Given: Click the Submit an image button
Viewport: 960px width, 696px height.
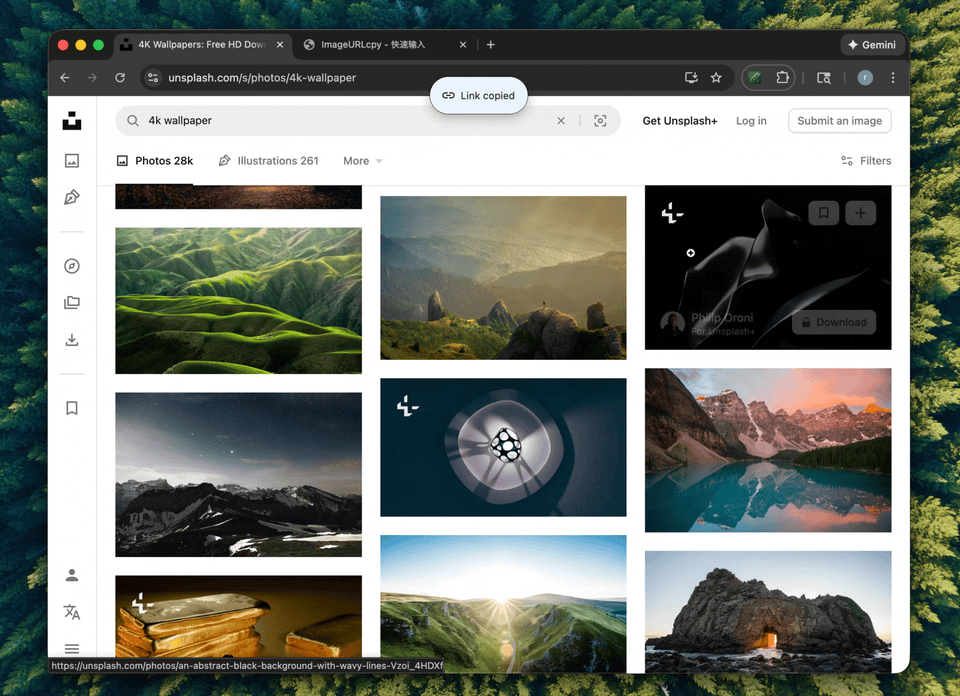Looking at the screenshot, I should pos(839,121).
